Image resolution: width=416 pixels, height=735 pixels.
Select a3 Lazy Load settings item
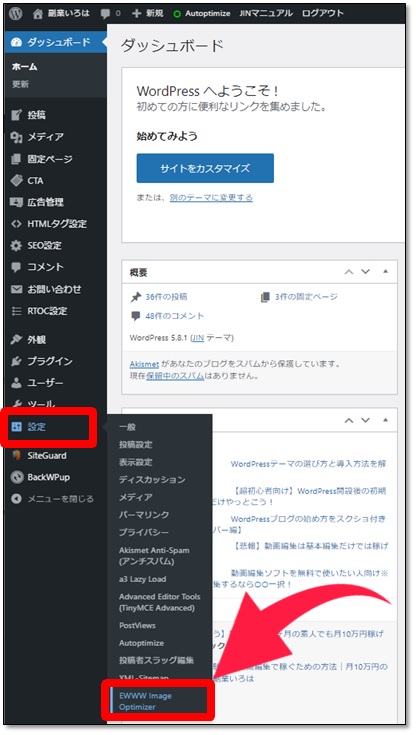click(143, 579)
